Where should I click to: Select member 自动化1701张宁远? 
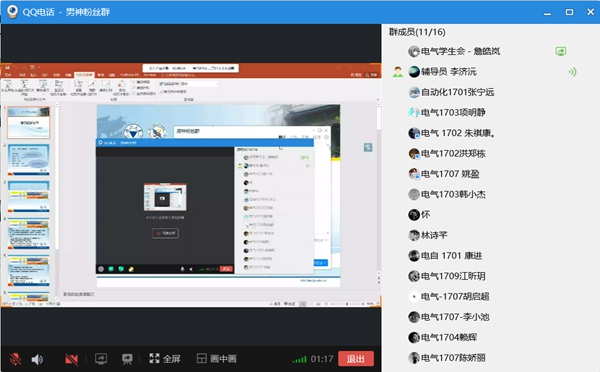[452, 92]
